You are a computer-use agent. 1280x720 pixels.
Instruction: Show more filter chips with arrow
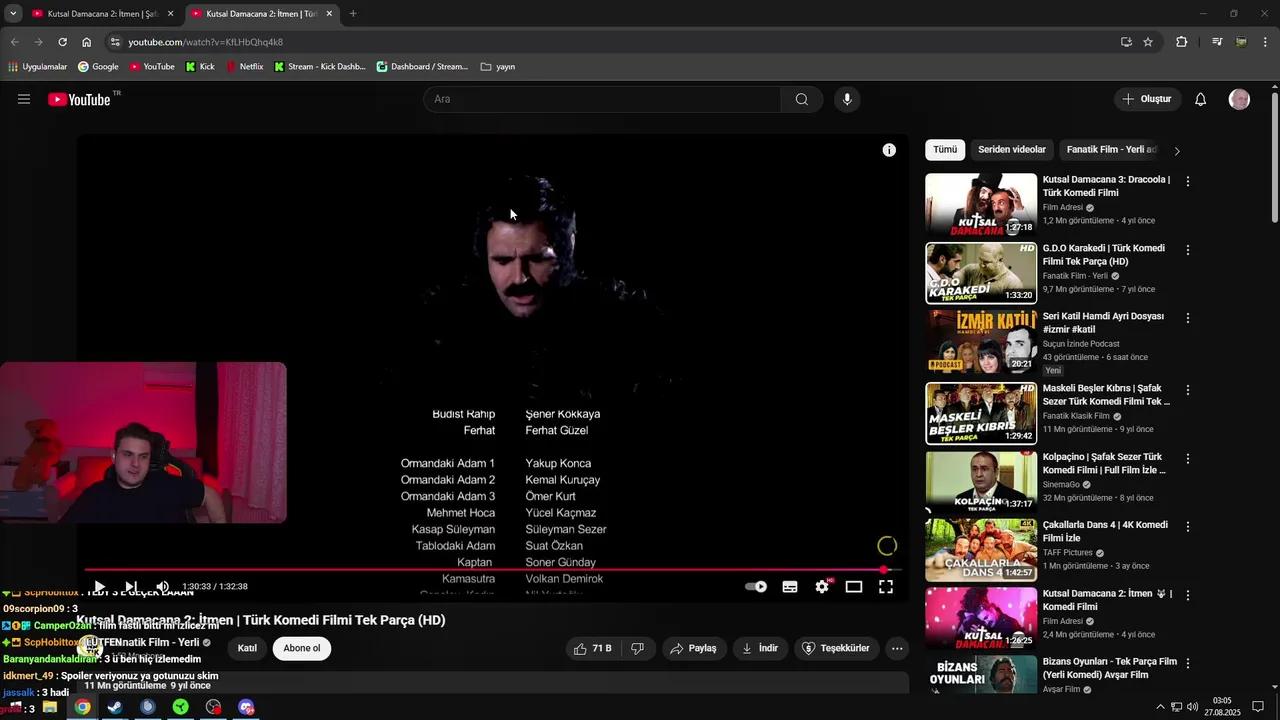[x=1177, y=151]
